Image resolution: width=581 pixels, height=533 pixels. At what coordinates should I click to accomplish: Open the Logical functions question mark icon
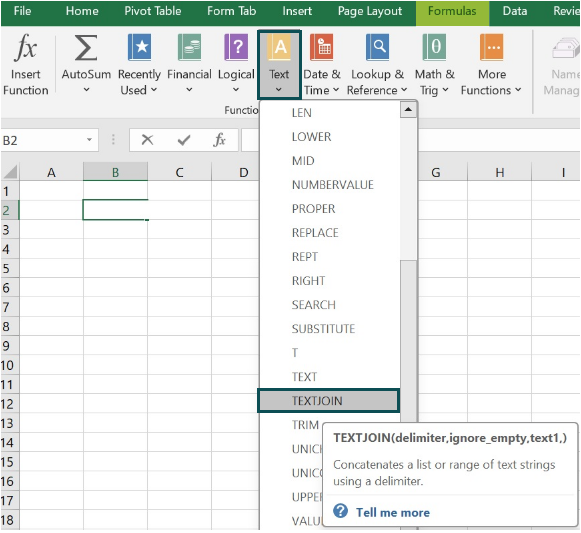[x=236, y=47]
